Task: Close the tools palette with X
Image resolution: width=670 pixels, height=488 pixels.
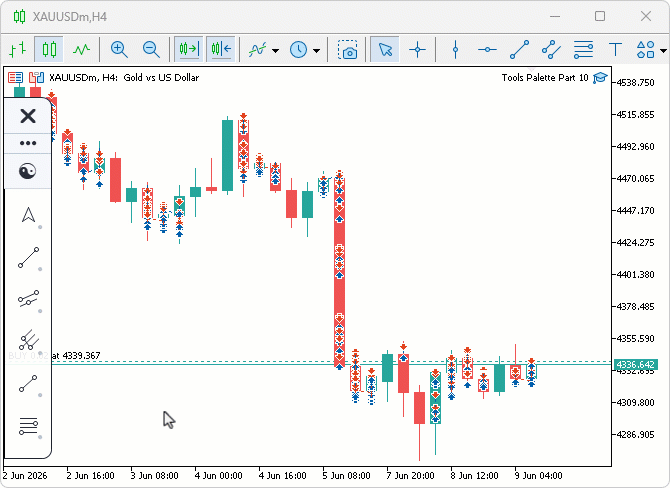Action: [x=28, y=116]
